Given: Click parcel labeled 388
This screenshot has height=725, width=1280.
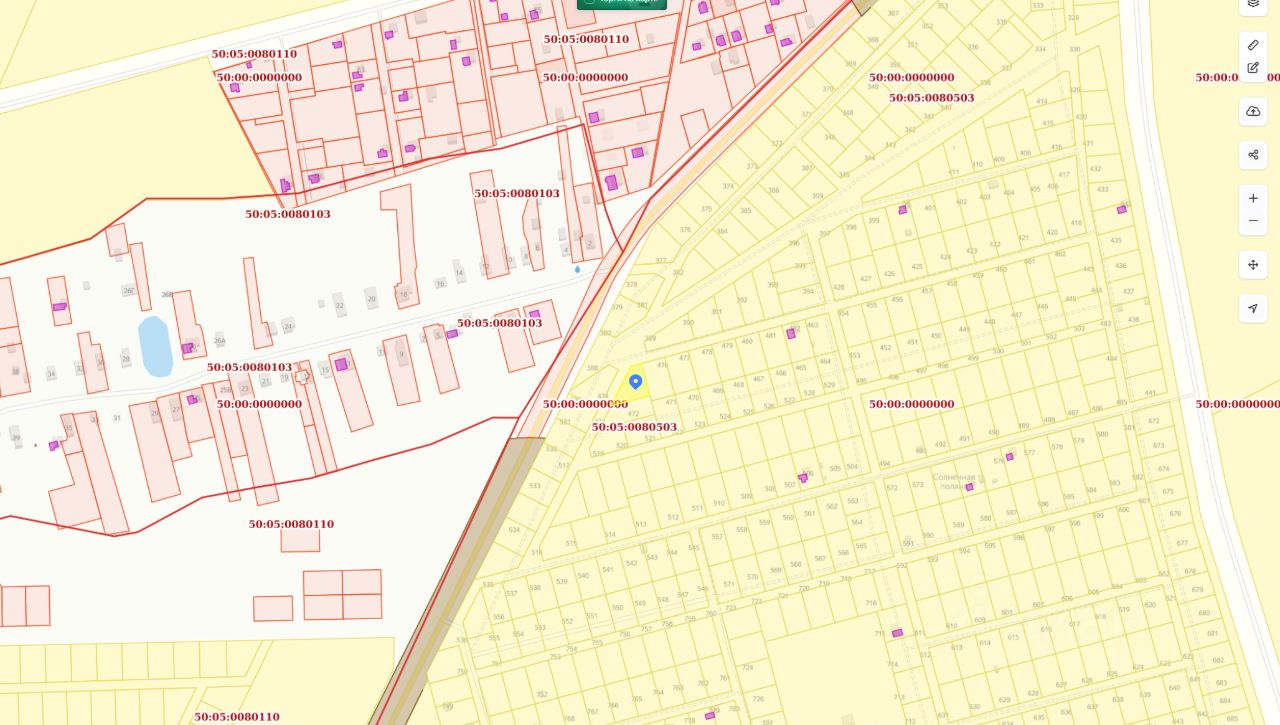Looking at the screenshot, I should [x=592, y=369].
